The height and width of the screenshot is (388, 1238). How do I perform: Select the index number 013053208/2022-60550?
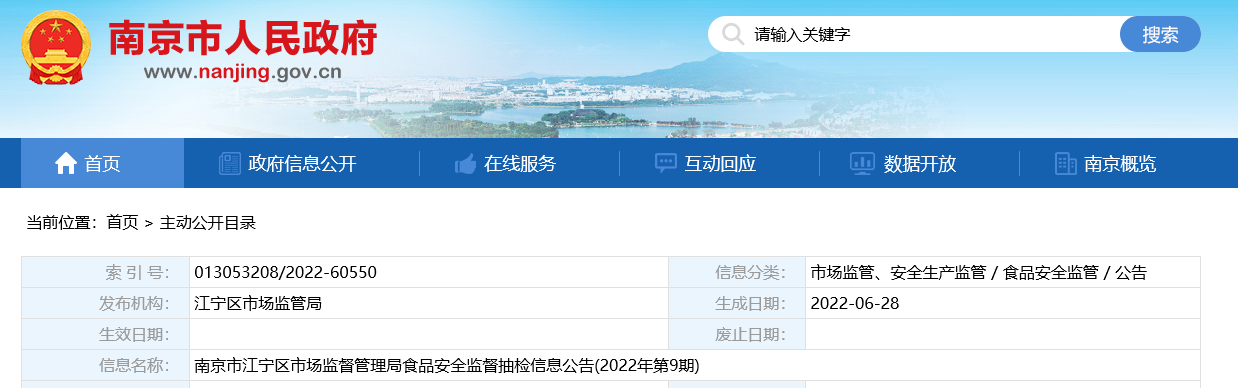(x=285, y=272)
